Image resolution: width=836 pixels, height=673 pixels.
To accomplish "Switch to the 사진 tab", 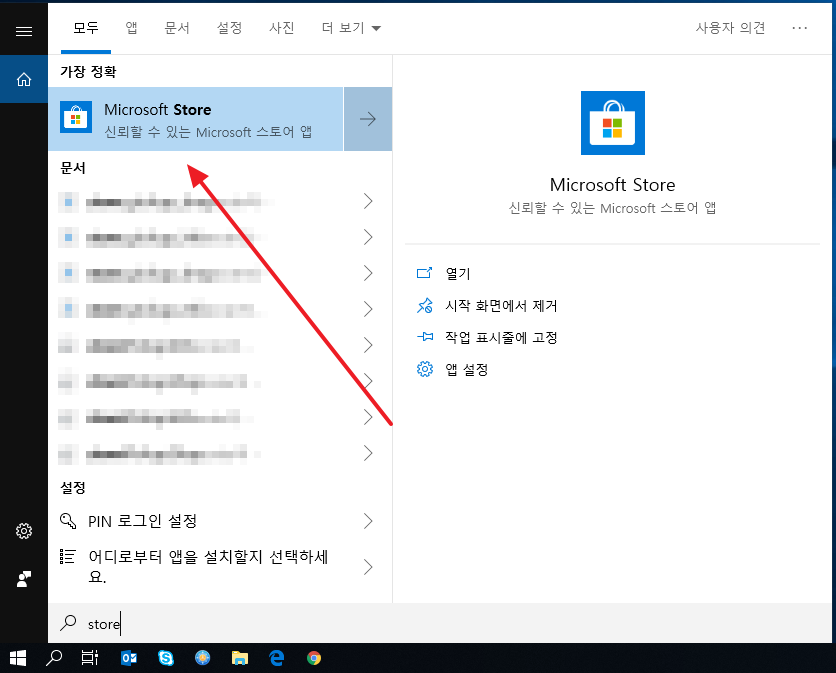I will (282, 28).
